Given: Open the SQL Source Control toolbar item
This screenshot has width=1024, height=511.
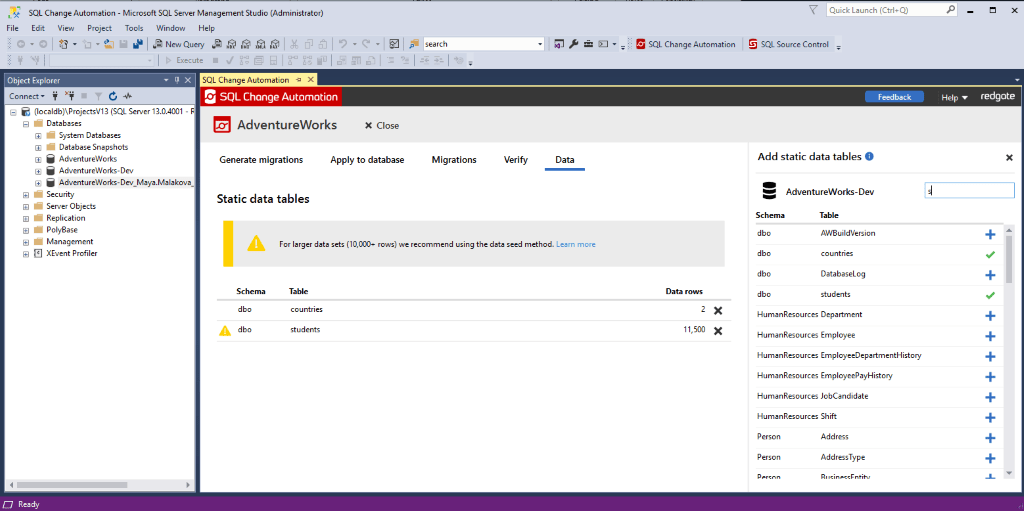Looking at the screenshot, I should [x=788, y=44].
